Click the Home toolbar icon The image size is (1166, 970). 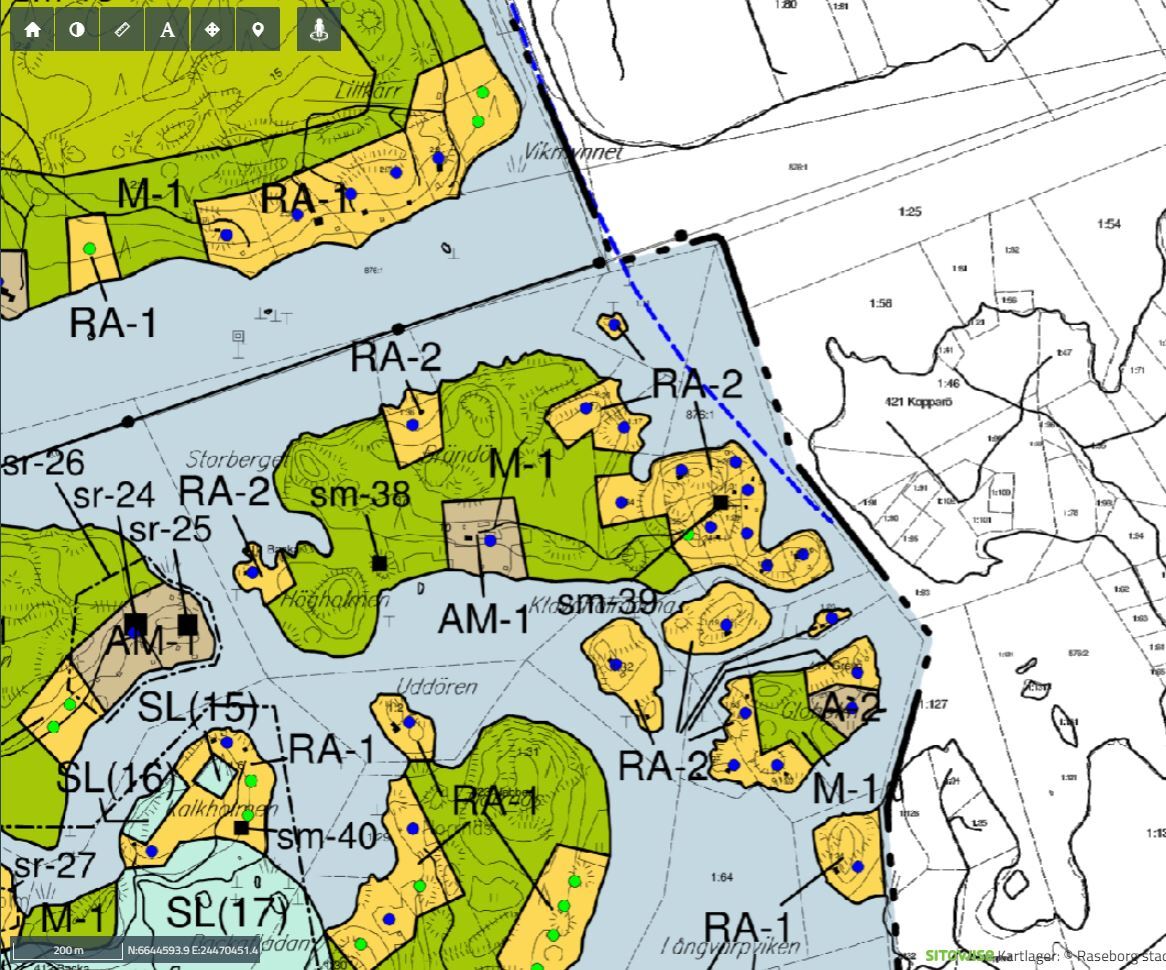coord(32,29)
